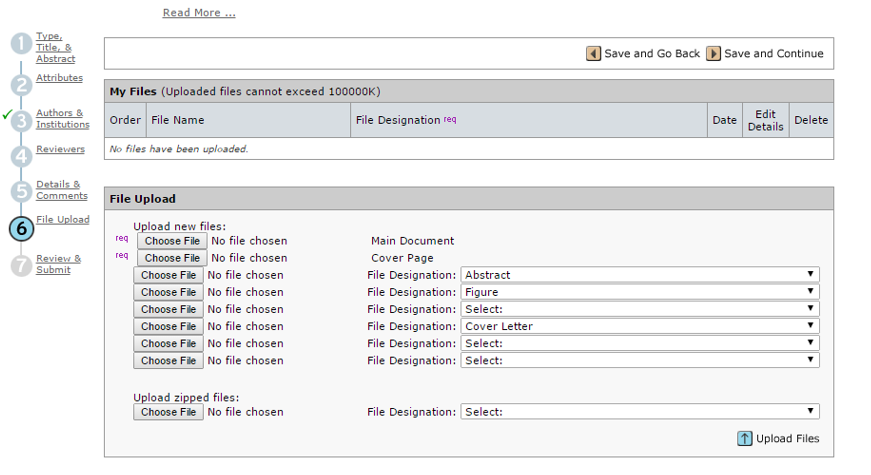Click the Save and Go Back arrow icon
This screenshot has height=475, width=871.
pos(594,54)
